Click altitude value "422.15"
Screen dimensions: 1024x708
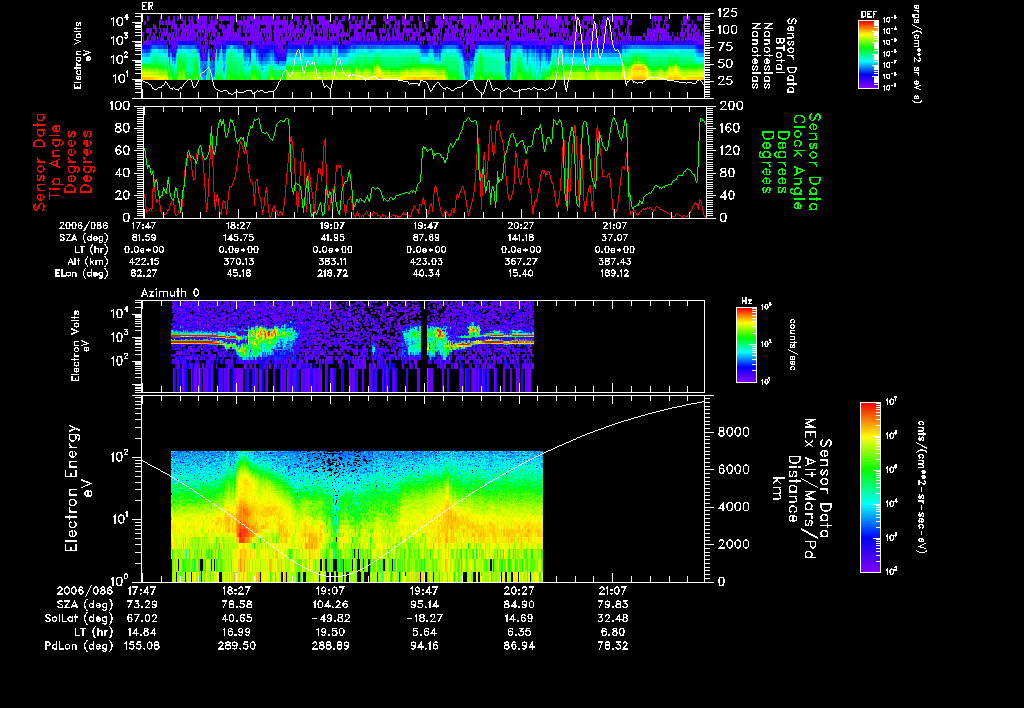click(144, 261)
